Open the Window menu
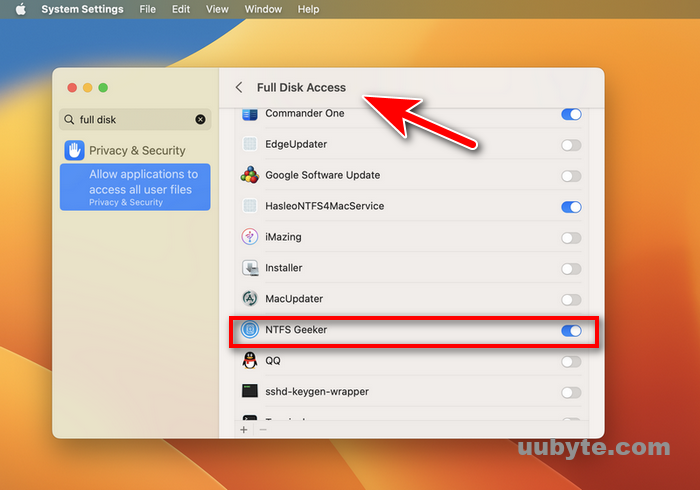700x490 pixels. click(x=263, y=9)
